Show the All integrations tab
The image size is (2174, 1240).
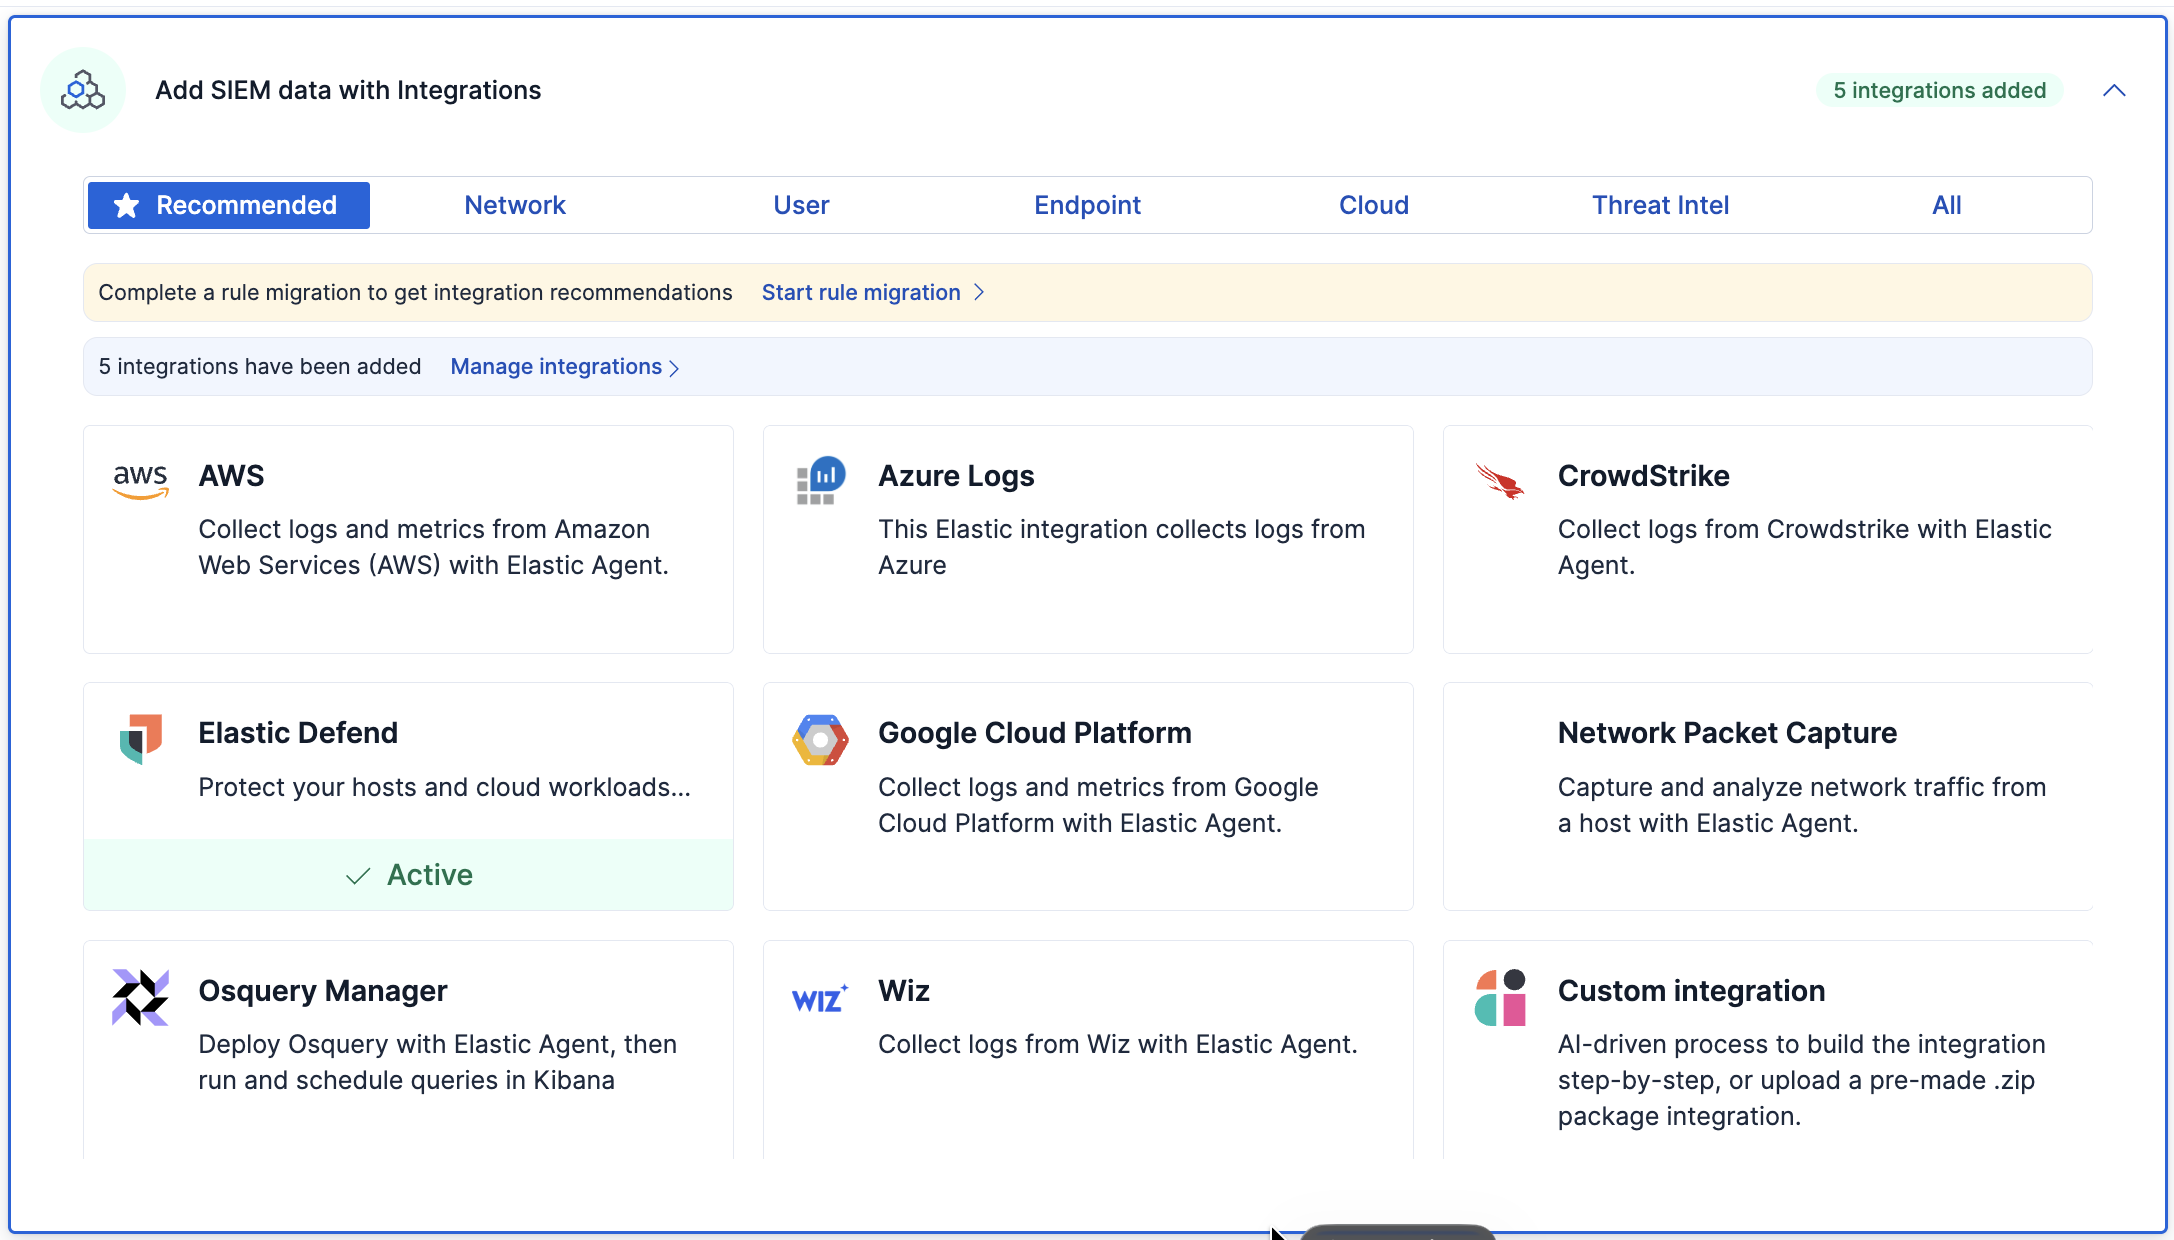point(1946,205)
